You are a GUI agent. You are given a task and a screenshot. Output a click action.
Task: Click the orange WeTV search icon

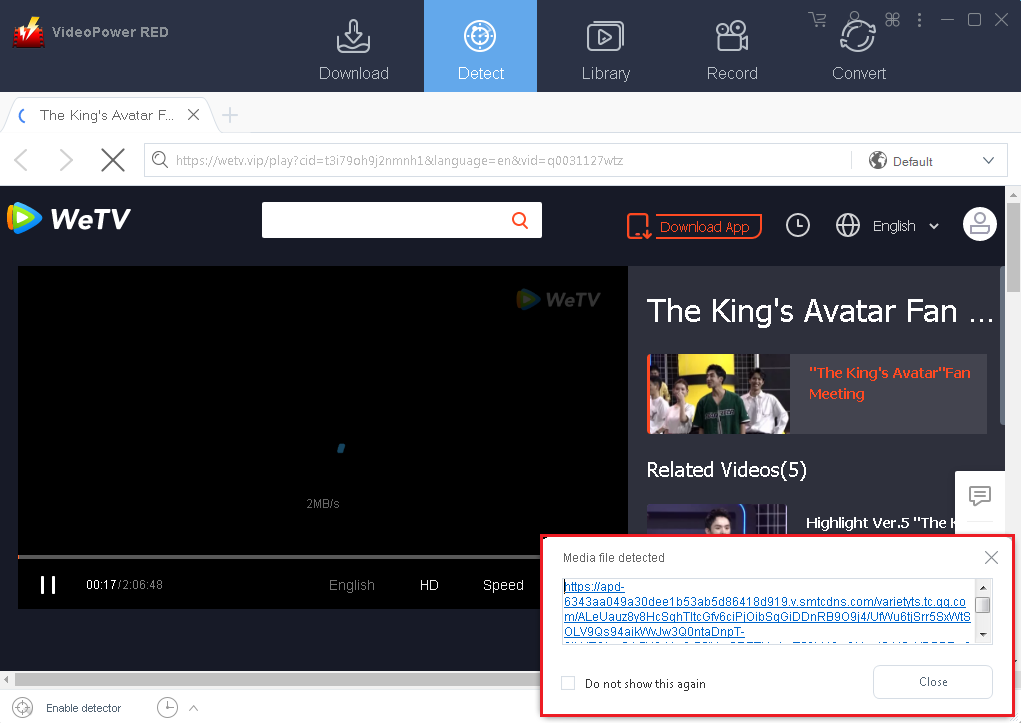520,220
